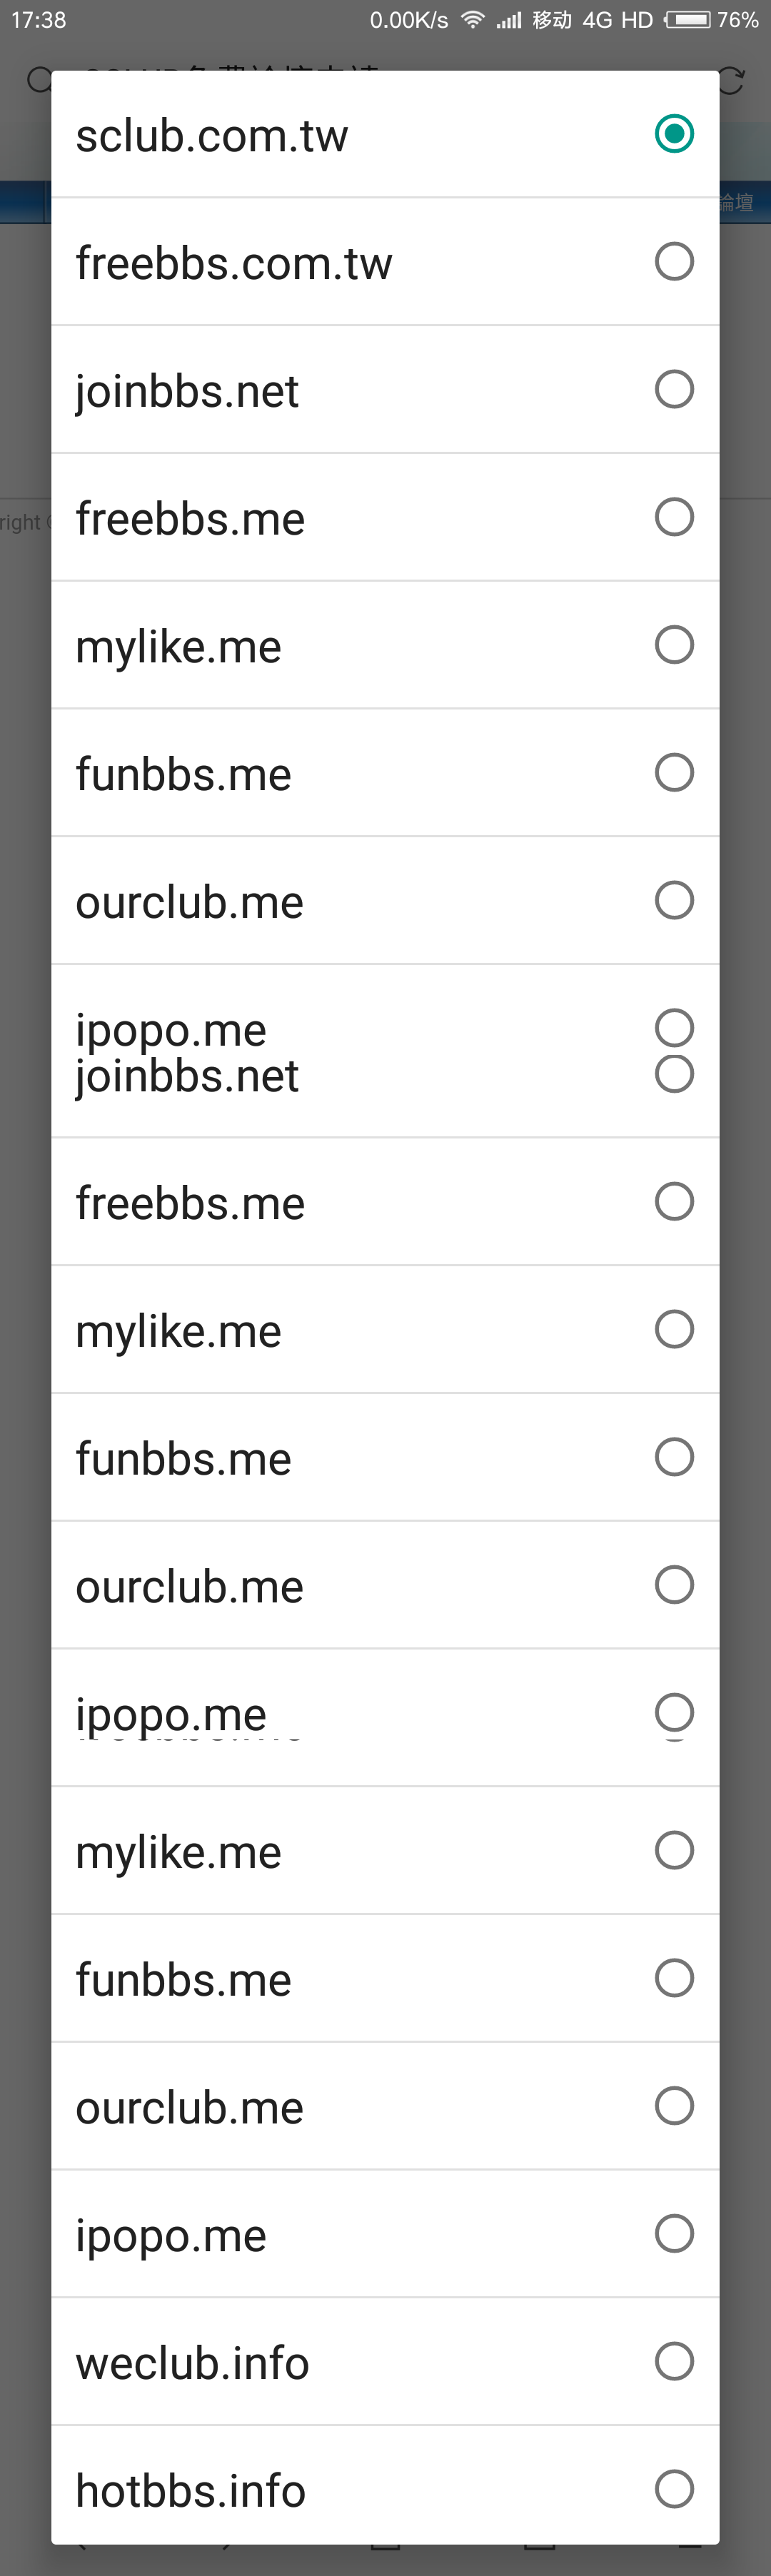Tap the battery icon showing 76%
This screenshot has height=2576, width=771.
(x=688, y=20)
